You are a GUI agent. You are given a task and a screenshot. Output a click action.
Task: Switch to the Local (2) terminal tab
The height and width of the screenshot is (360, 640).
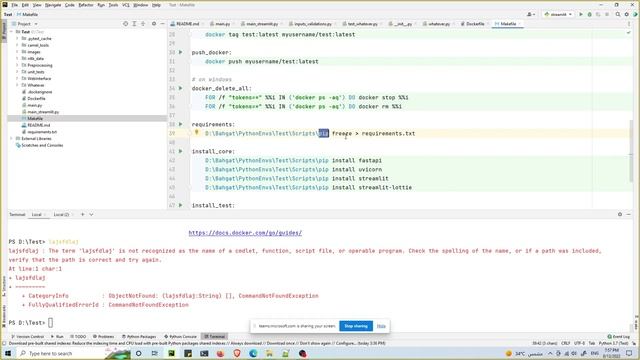[62, 214]
